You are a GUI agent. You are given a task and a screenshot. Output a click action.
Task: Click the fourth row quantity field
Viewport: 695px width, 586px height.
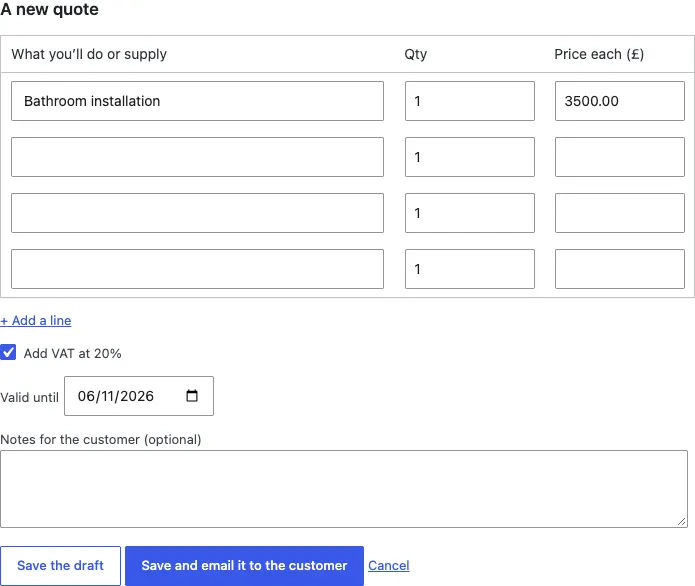(x=470, y=269)
